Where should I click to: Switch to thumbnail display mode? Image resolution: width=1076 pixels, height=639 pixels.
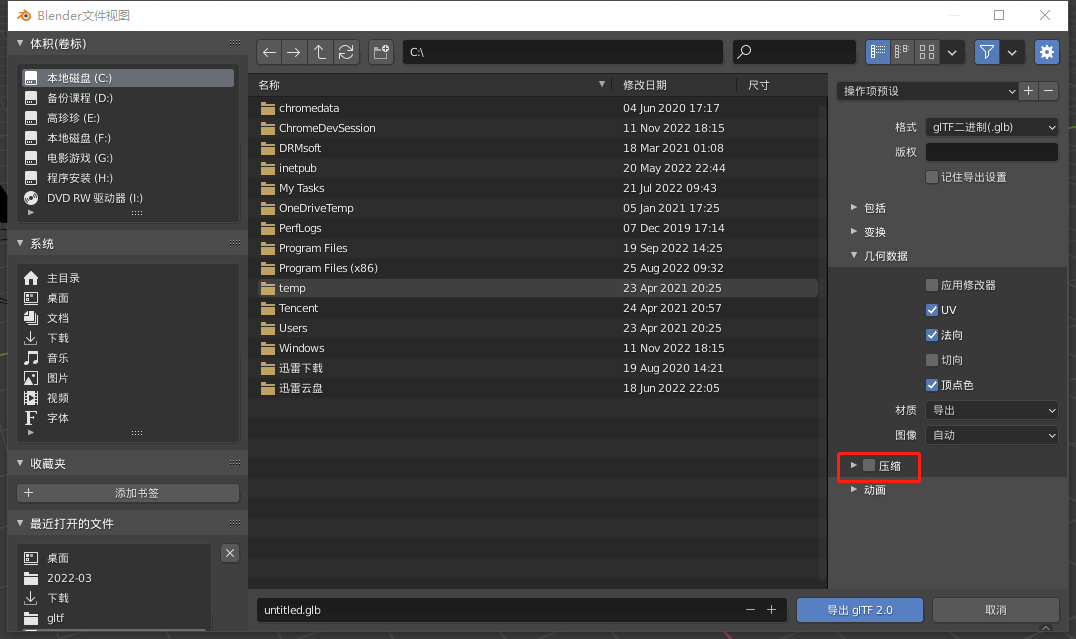click(927, 52)
